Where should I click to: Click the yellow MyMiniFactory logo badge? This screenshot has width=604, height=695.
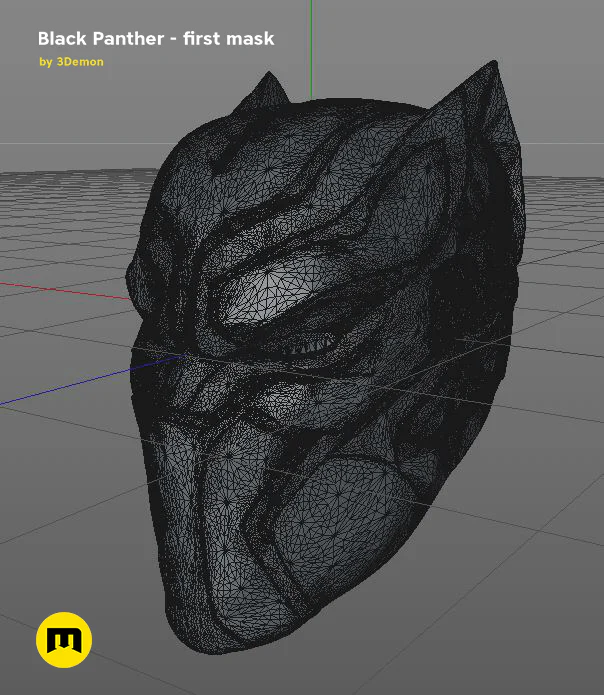[64, 640]
